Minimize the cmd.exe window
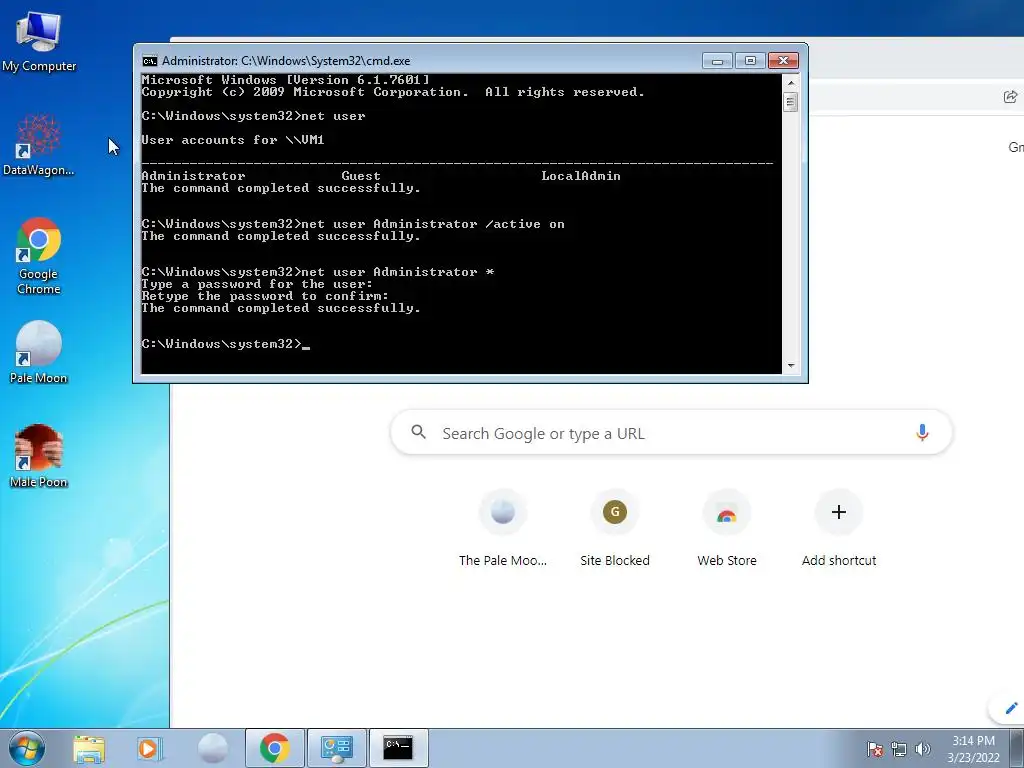1024x768 pixels. (718, 61)
